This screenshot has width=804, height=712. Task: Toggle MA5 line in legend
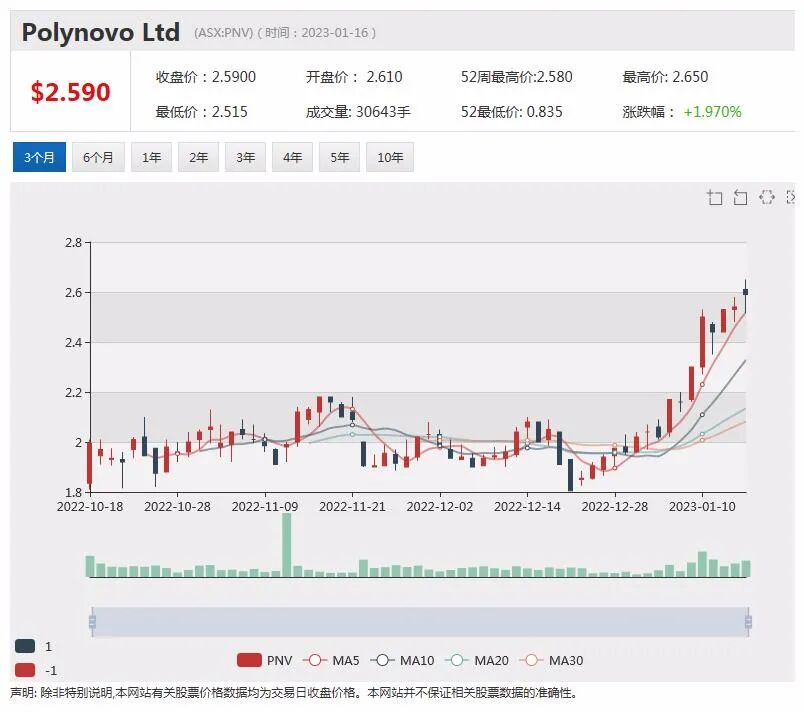[x=331, y=660]
